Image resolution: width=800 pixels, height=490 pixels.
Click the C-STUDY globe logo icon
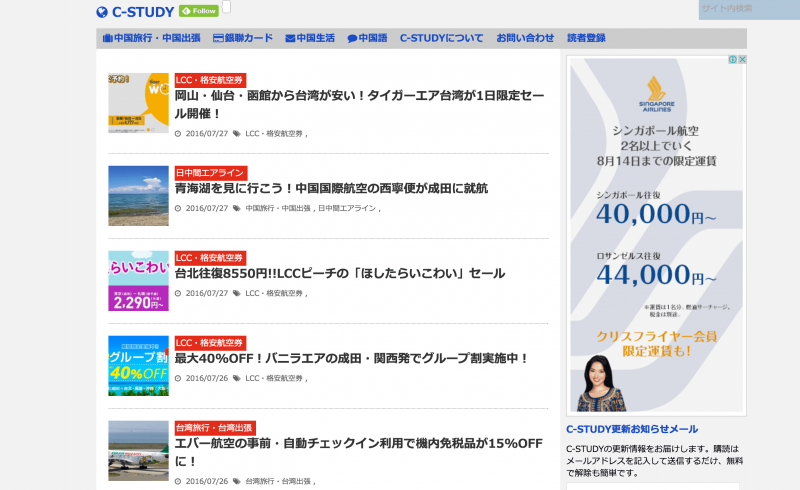click(102, 12)
